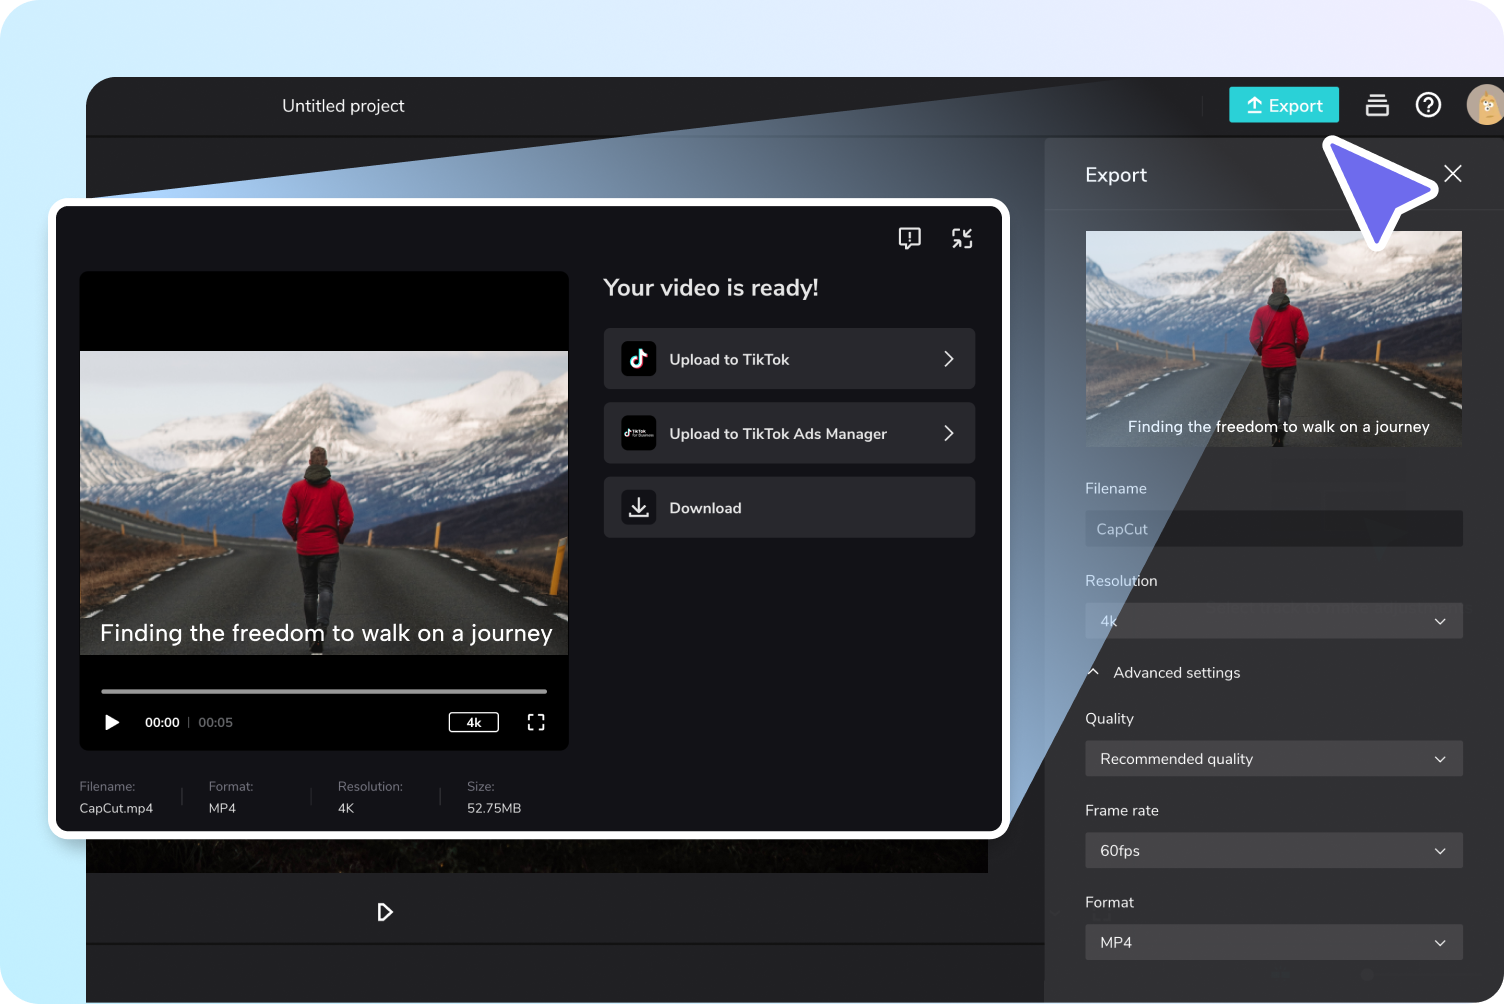Change the 4k preview quality badge
This screenshot has height=1004, width=1504.
pyautogui.click(x=474, y=722)
